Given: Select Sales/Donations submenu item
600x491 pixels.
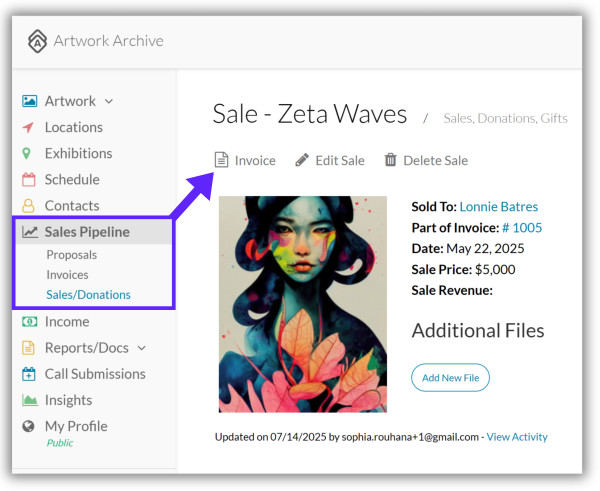Looking at the screenshot, I should coord(88,294).
